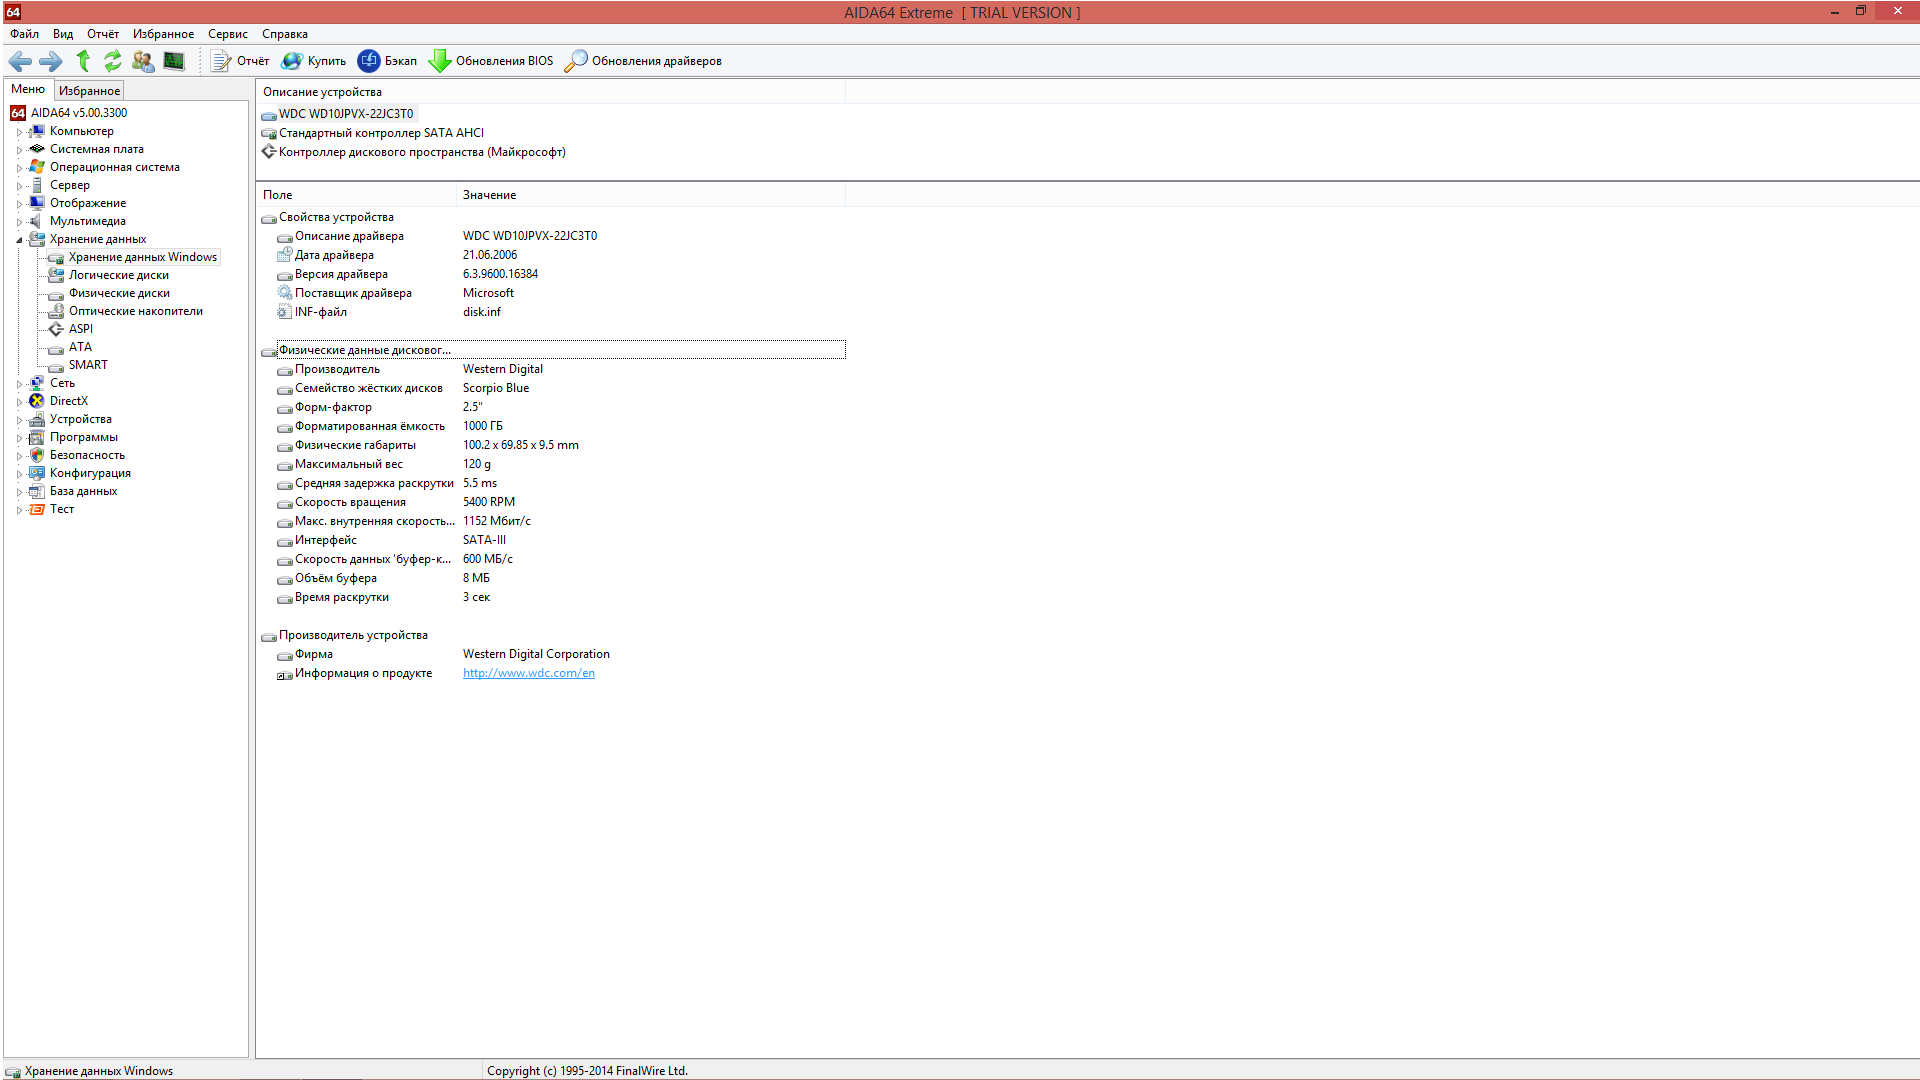Open the Сервис menu
This screenshot has width=1920, height=1080.
pos(227,34)
